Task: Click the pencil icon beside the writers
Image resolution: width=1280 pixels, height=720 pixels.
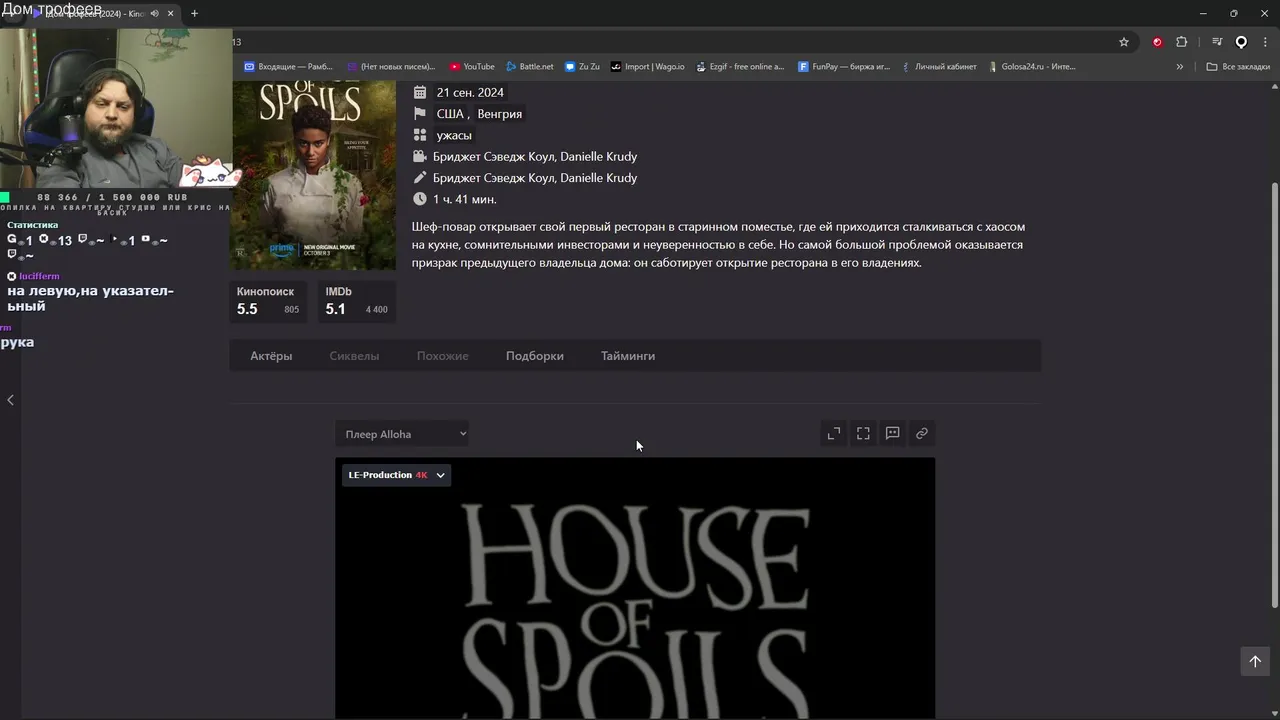Action: click(420, 178)
